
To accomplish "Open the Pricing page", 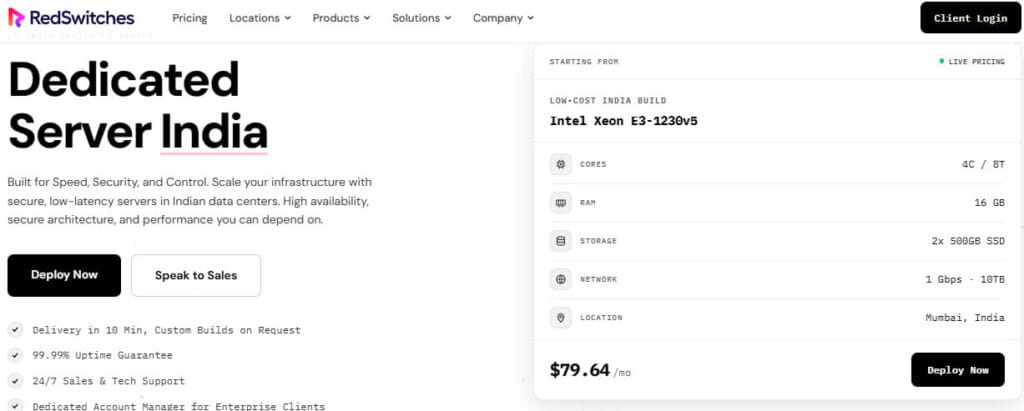I will pyautogui.click(x=190, y=18).
